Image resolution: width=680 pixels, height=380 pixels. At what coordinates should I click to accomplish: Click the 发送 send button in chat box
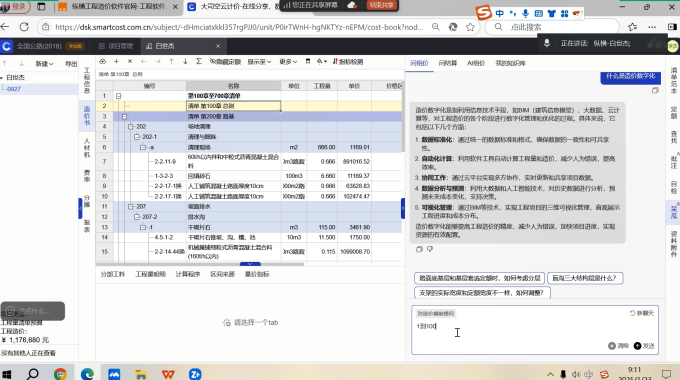pos(644,346)
